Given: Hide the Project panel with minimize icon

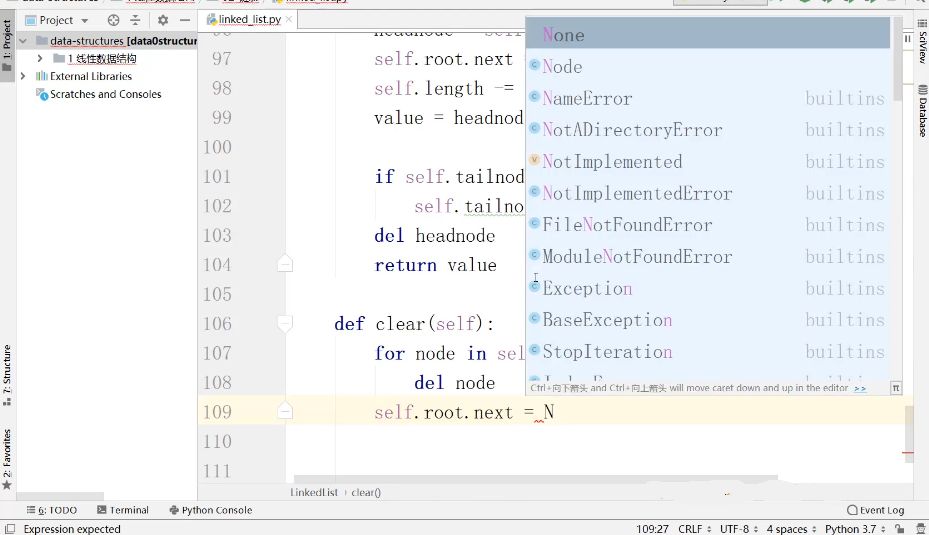Looking at the screenshot, I should 184,20.
